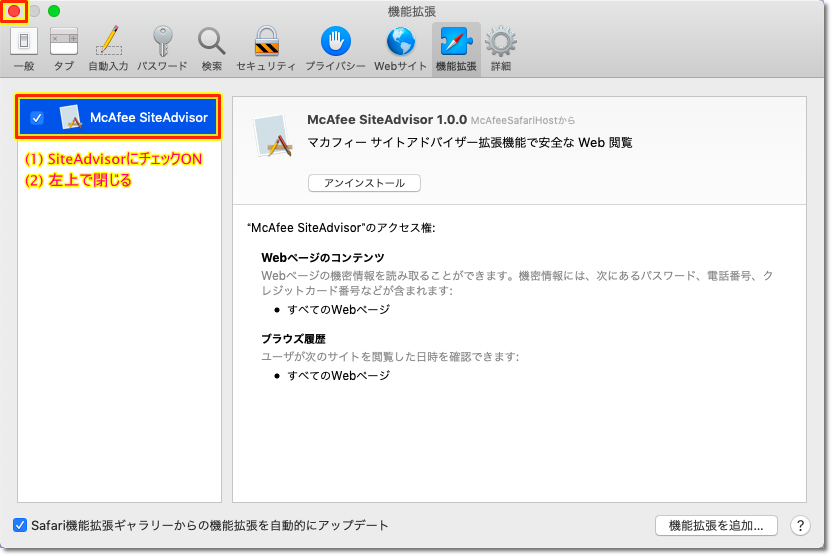Open the タブ (Tabs) preferences pane
The height and width of the screenshot is (556, 832).
tap(64, 49)
